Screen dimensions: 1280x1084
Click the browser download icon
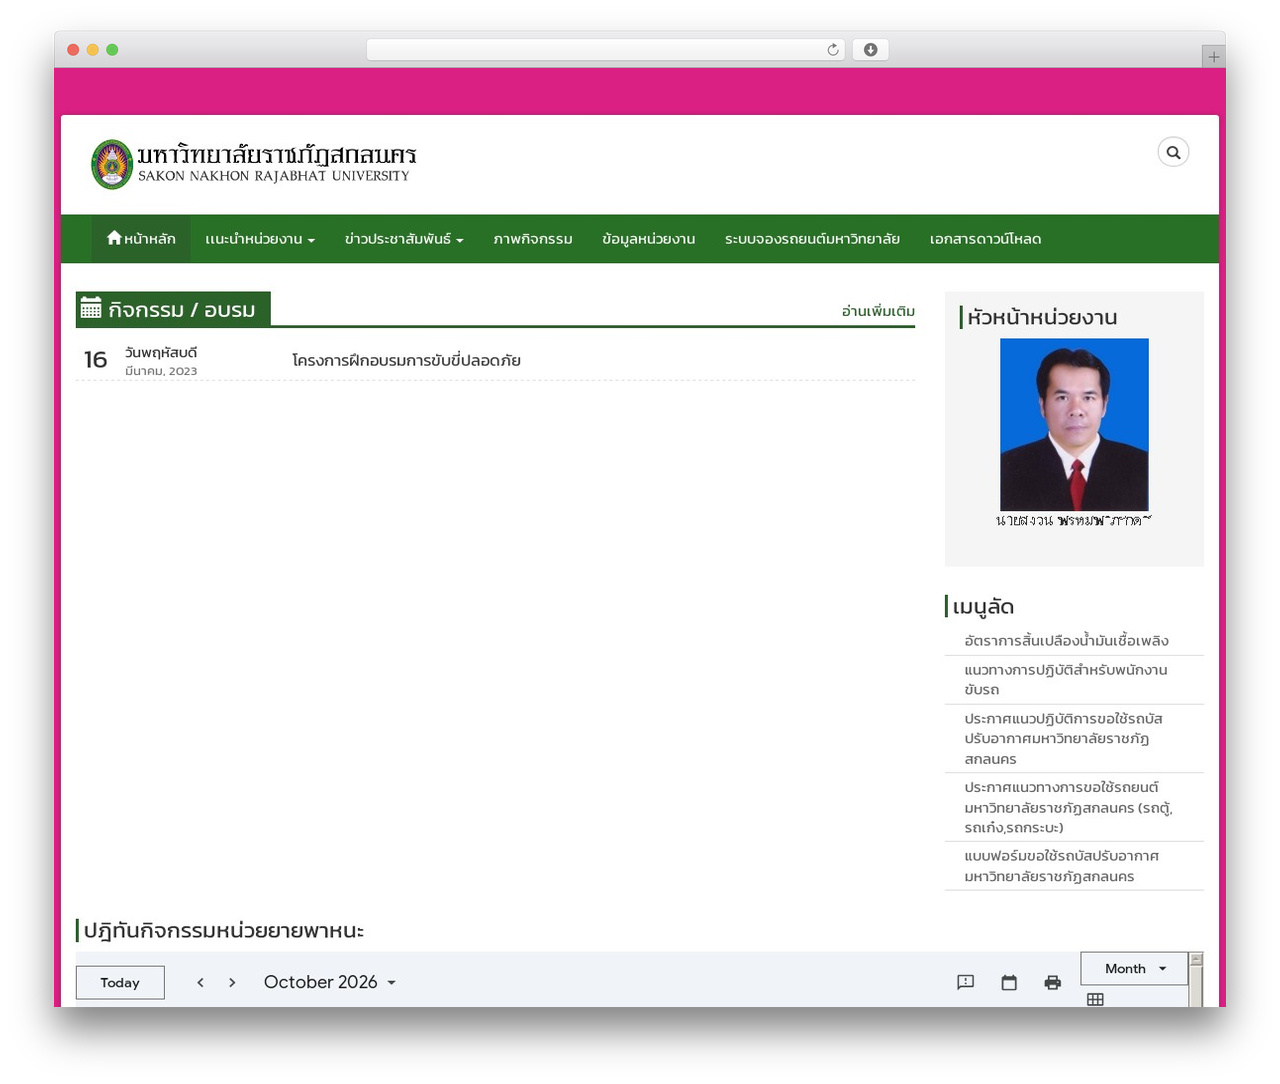point(871,50)
